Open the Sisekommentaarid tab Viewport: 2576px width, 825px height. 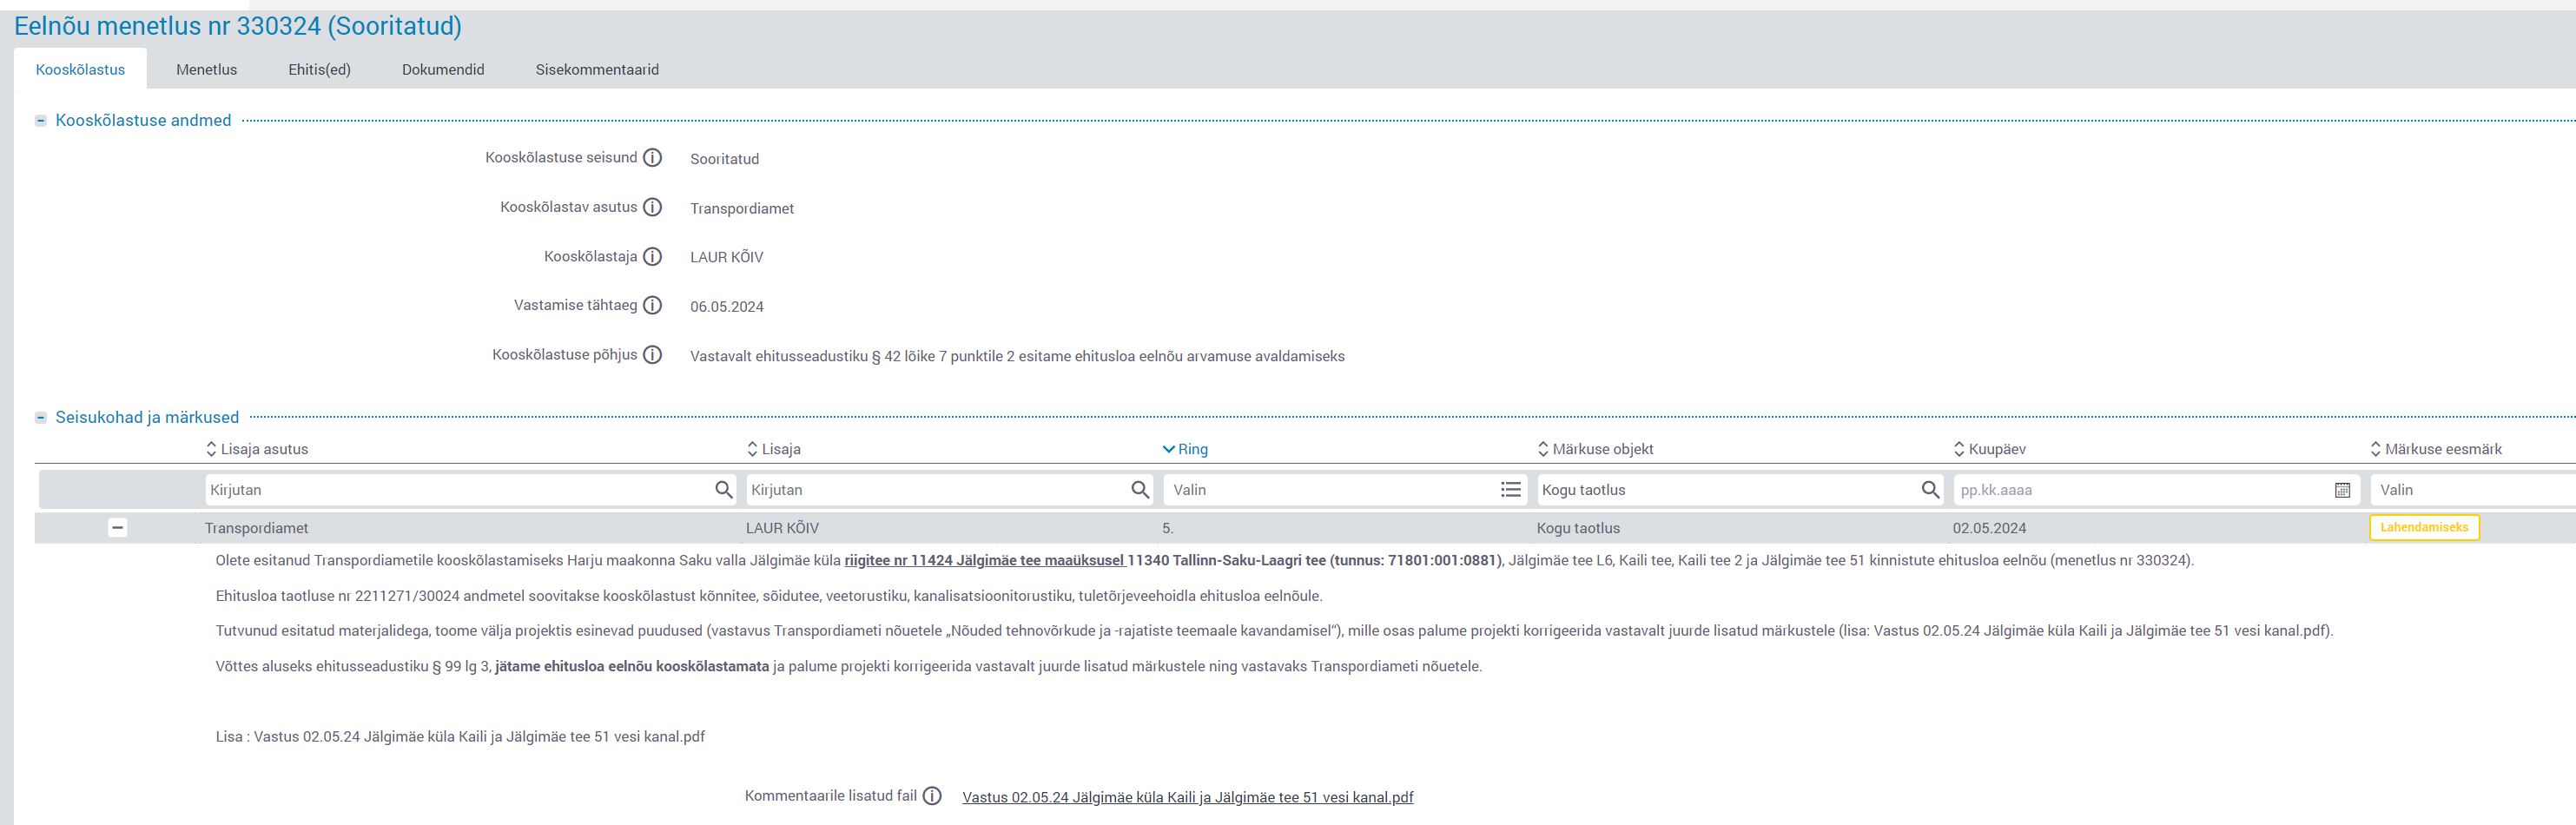(597, 69)
